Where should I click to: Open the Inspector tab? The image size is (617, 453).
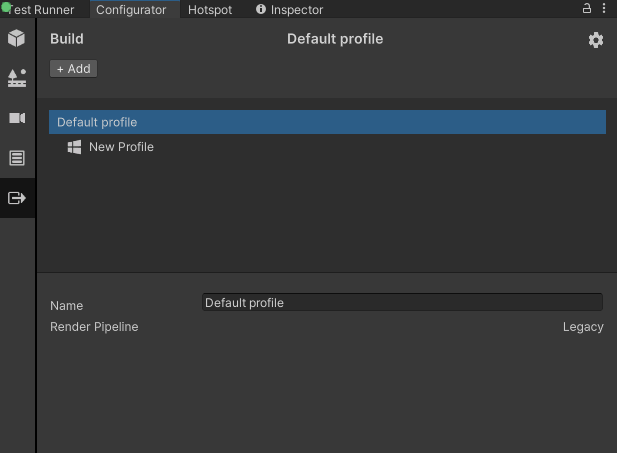click(290, 10)
